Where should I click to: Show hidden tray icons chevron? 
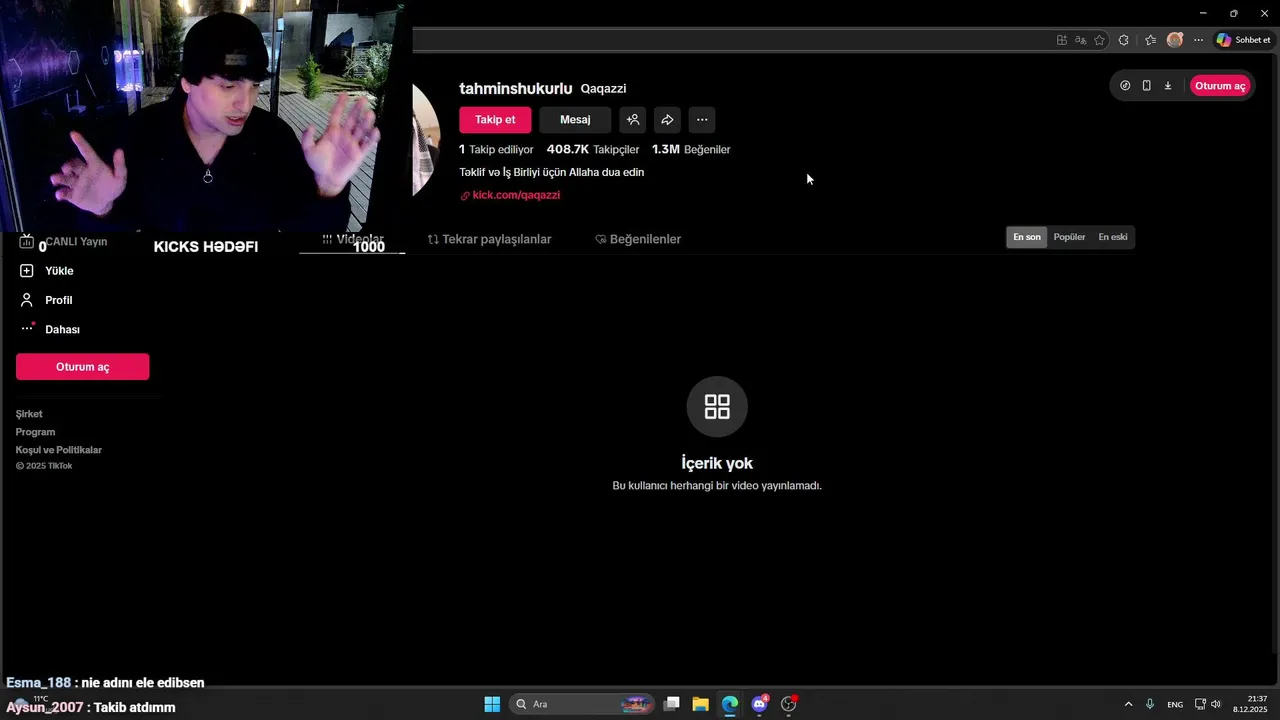click(1128, 704)
